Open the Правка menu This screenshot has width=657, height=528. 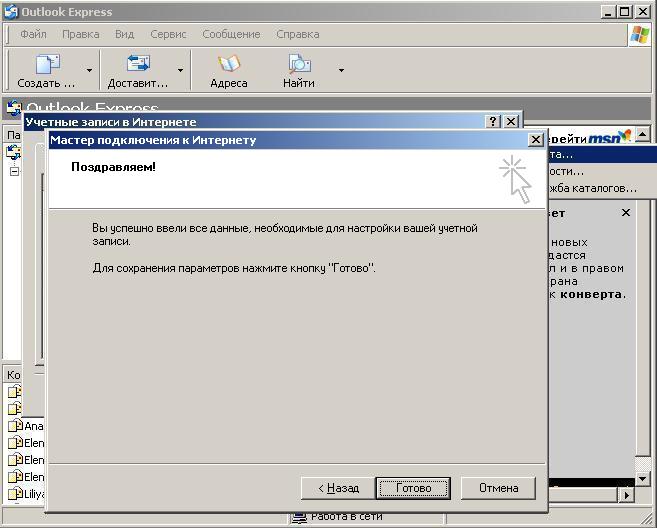[80, 34]
